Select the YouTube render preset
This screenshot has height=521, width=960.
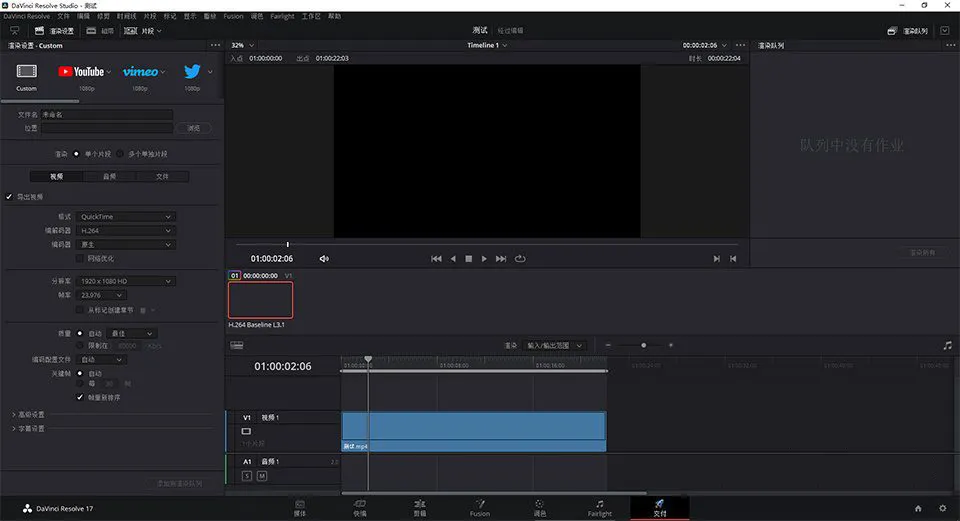coord(81,71)
